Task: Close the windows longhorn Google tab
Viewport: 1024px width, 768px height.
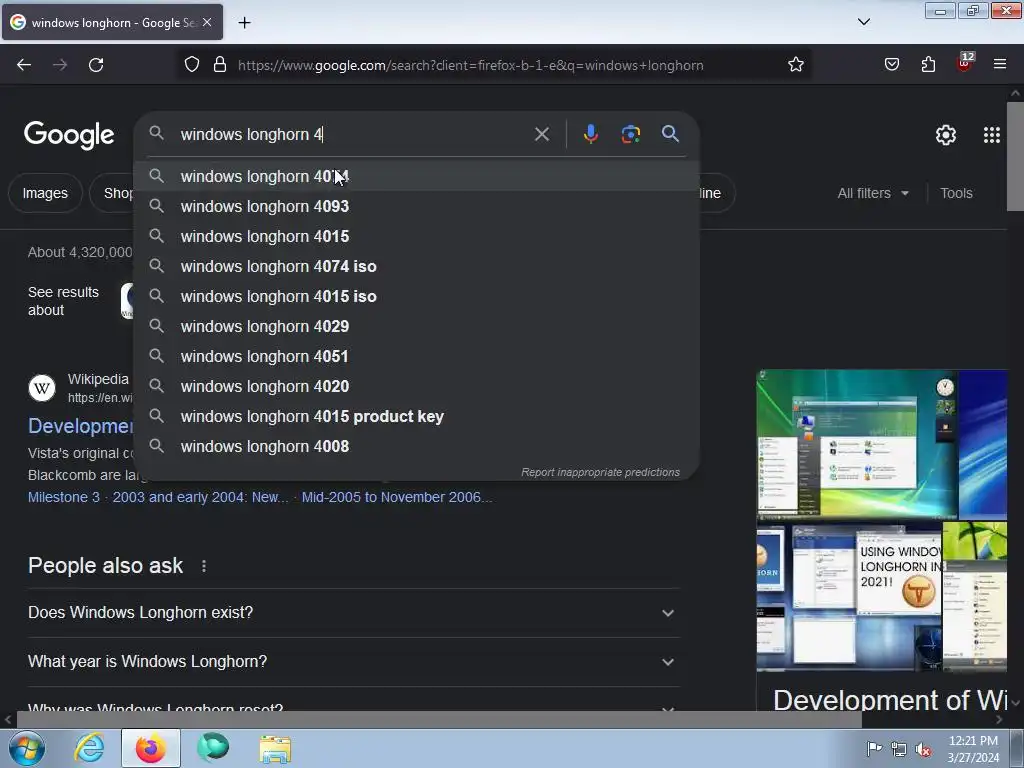Action: tap(207, 22)
